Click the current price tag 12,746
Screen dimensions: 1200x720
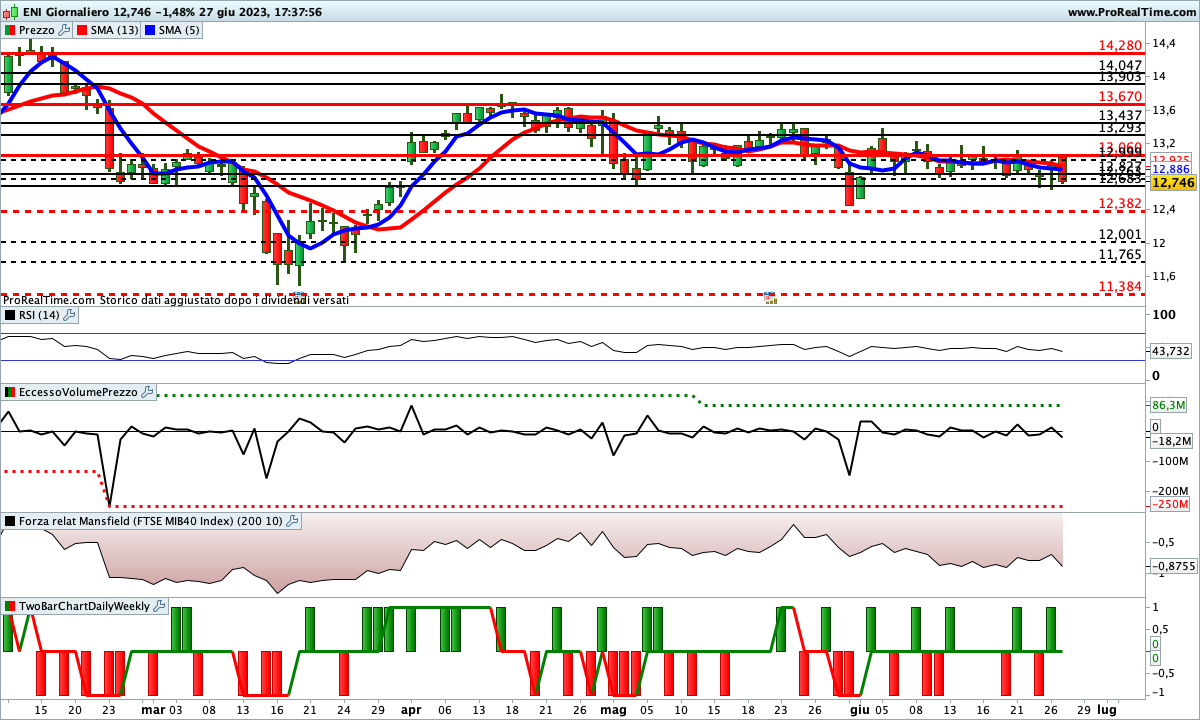click(1173, 183)
